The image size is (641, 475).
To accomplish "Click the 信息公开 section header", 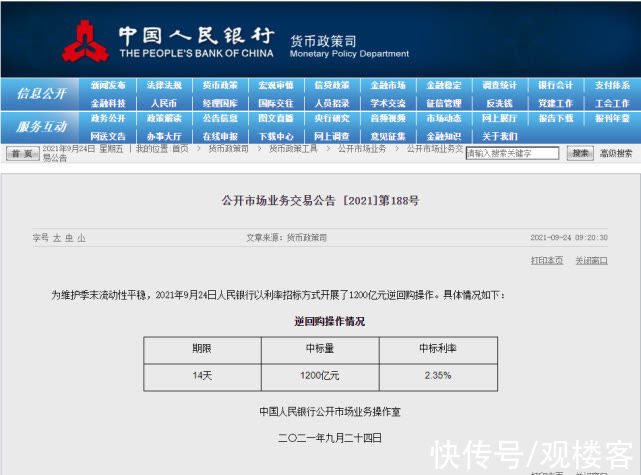I will 41,94.
